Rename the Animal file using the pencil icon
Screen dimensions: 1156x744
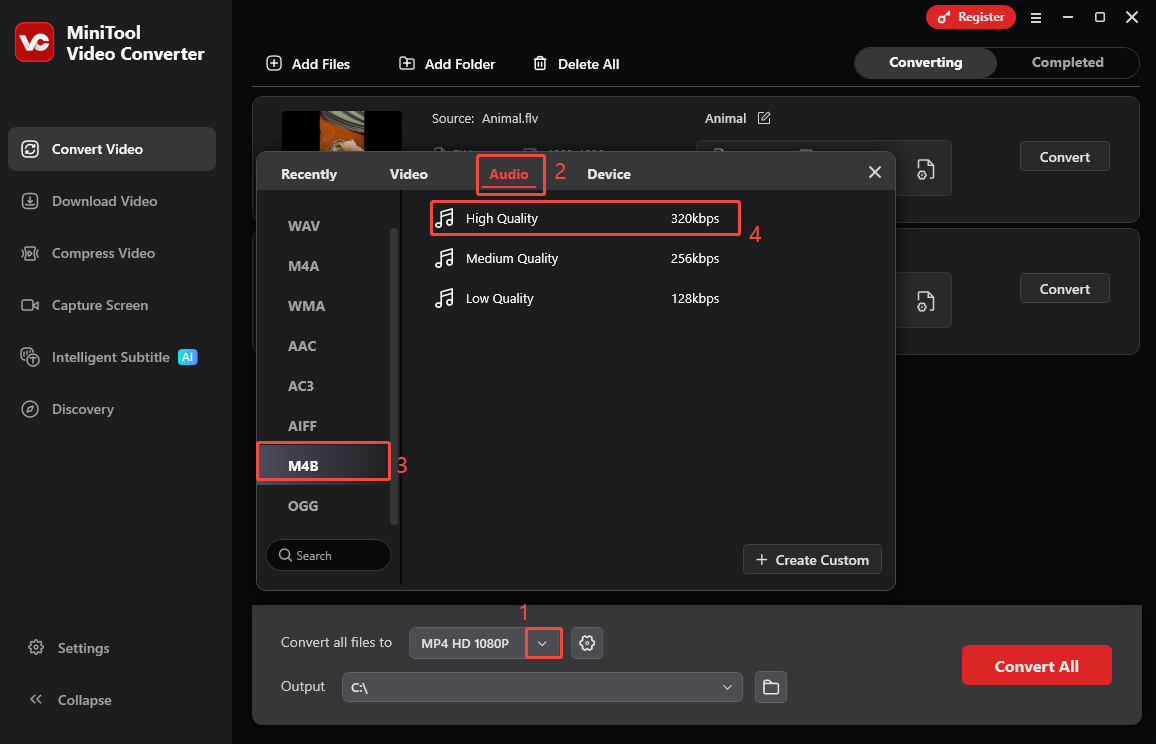click(x=764, y=118)
